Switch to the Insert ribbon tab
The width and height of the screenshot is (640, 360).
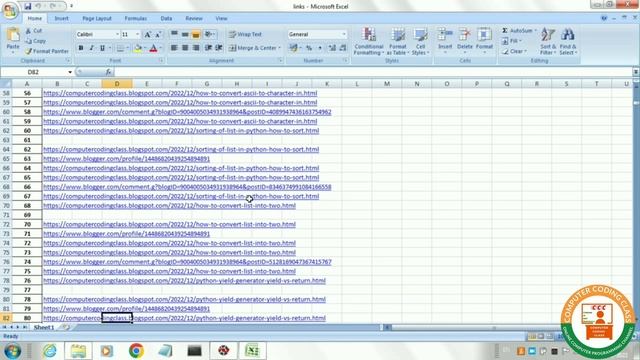pos(62,18)
